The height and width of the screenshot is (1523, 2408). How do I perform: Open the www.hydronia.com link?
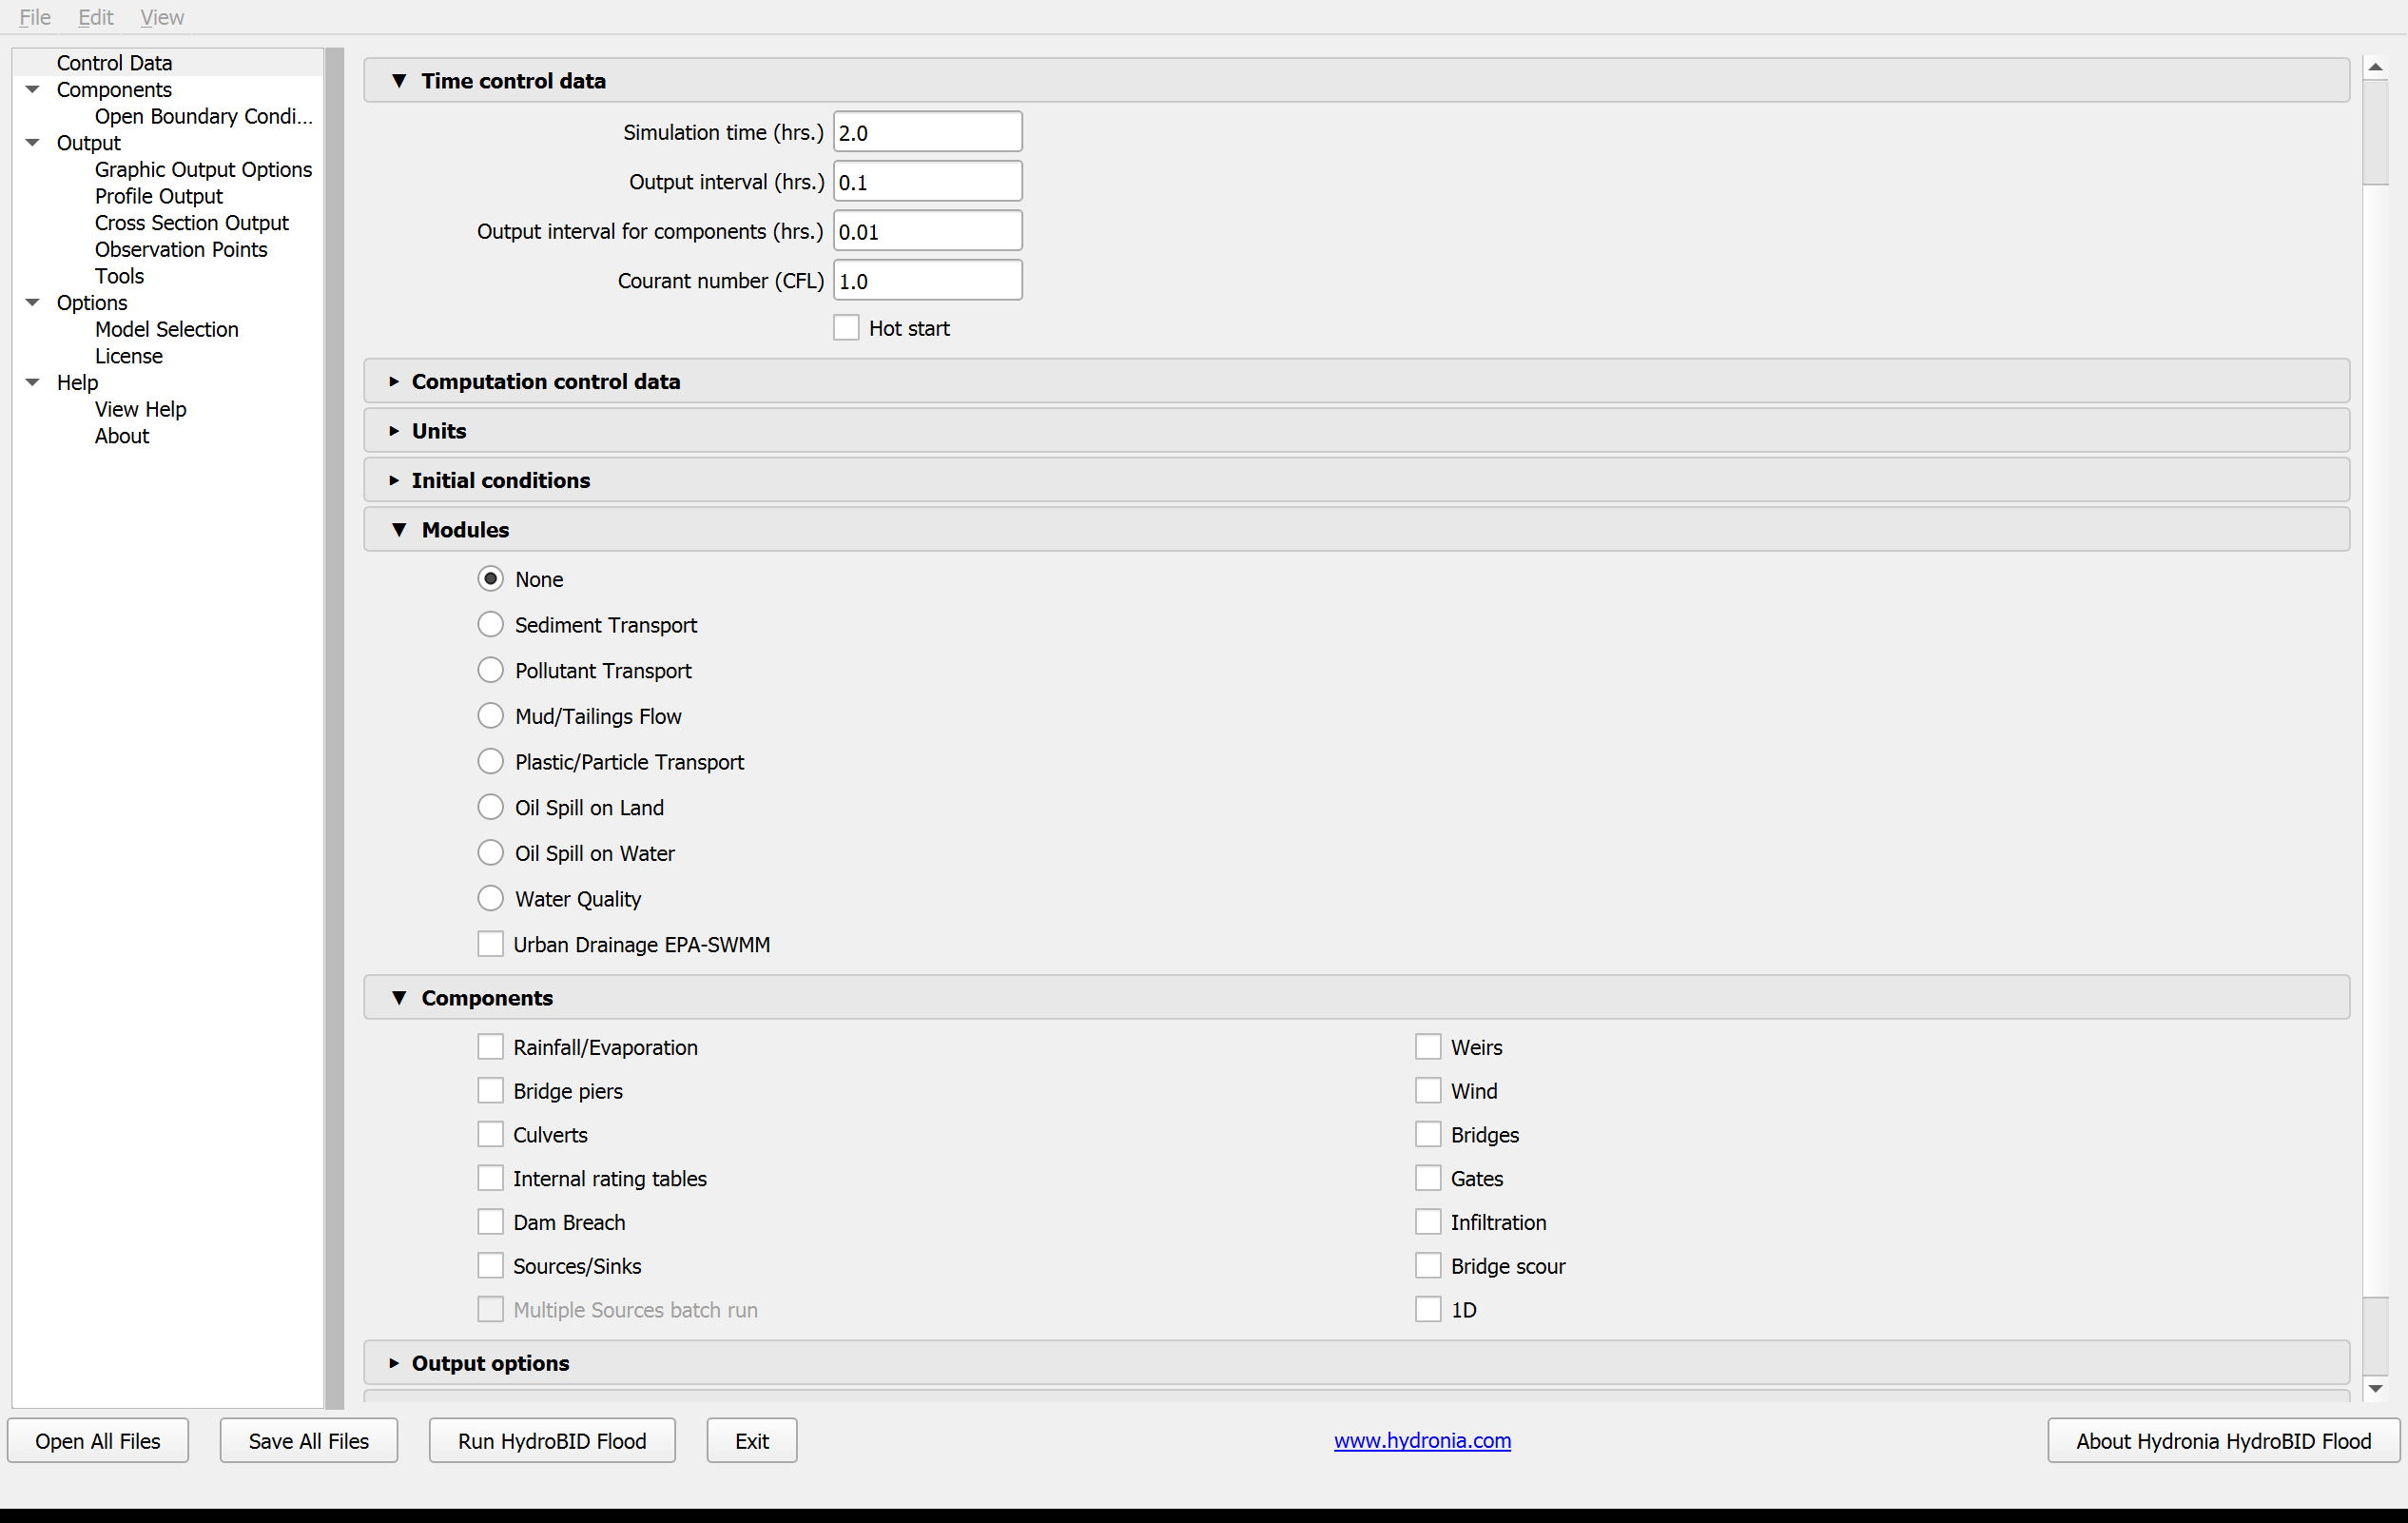tap(1422, 1440)
